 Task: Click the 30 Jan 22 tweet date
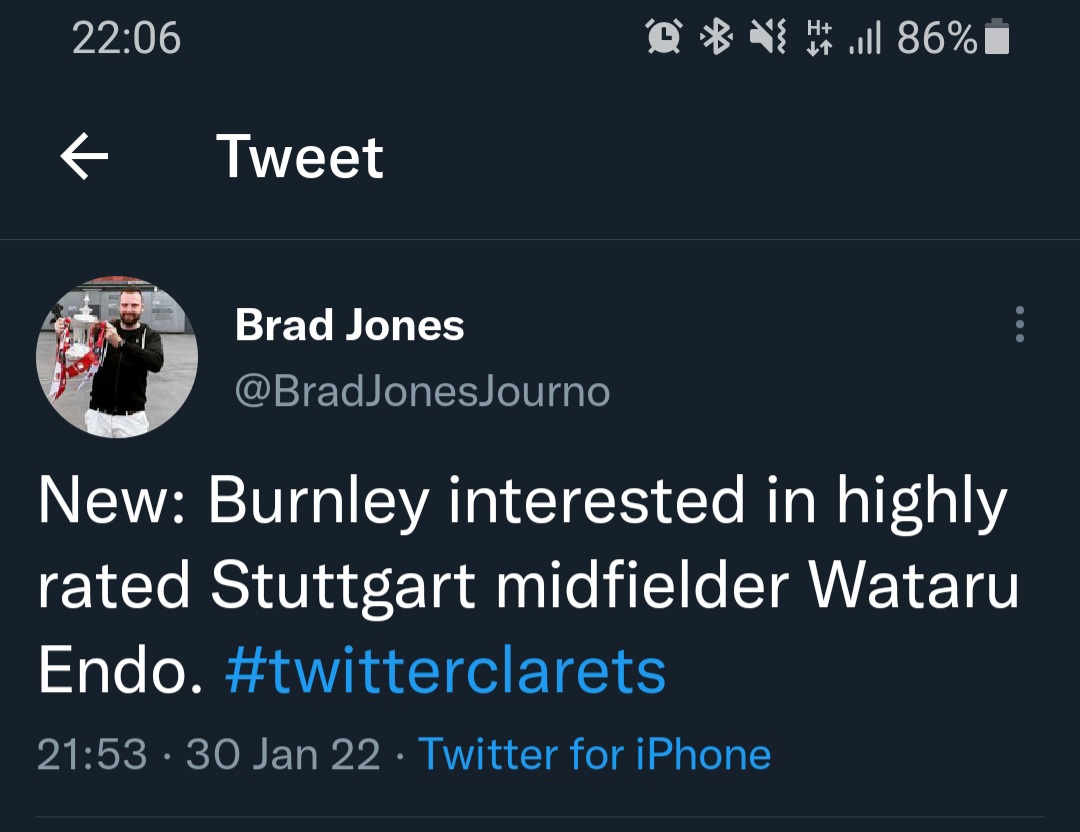point(283,754)
